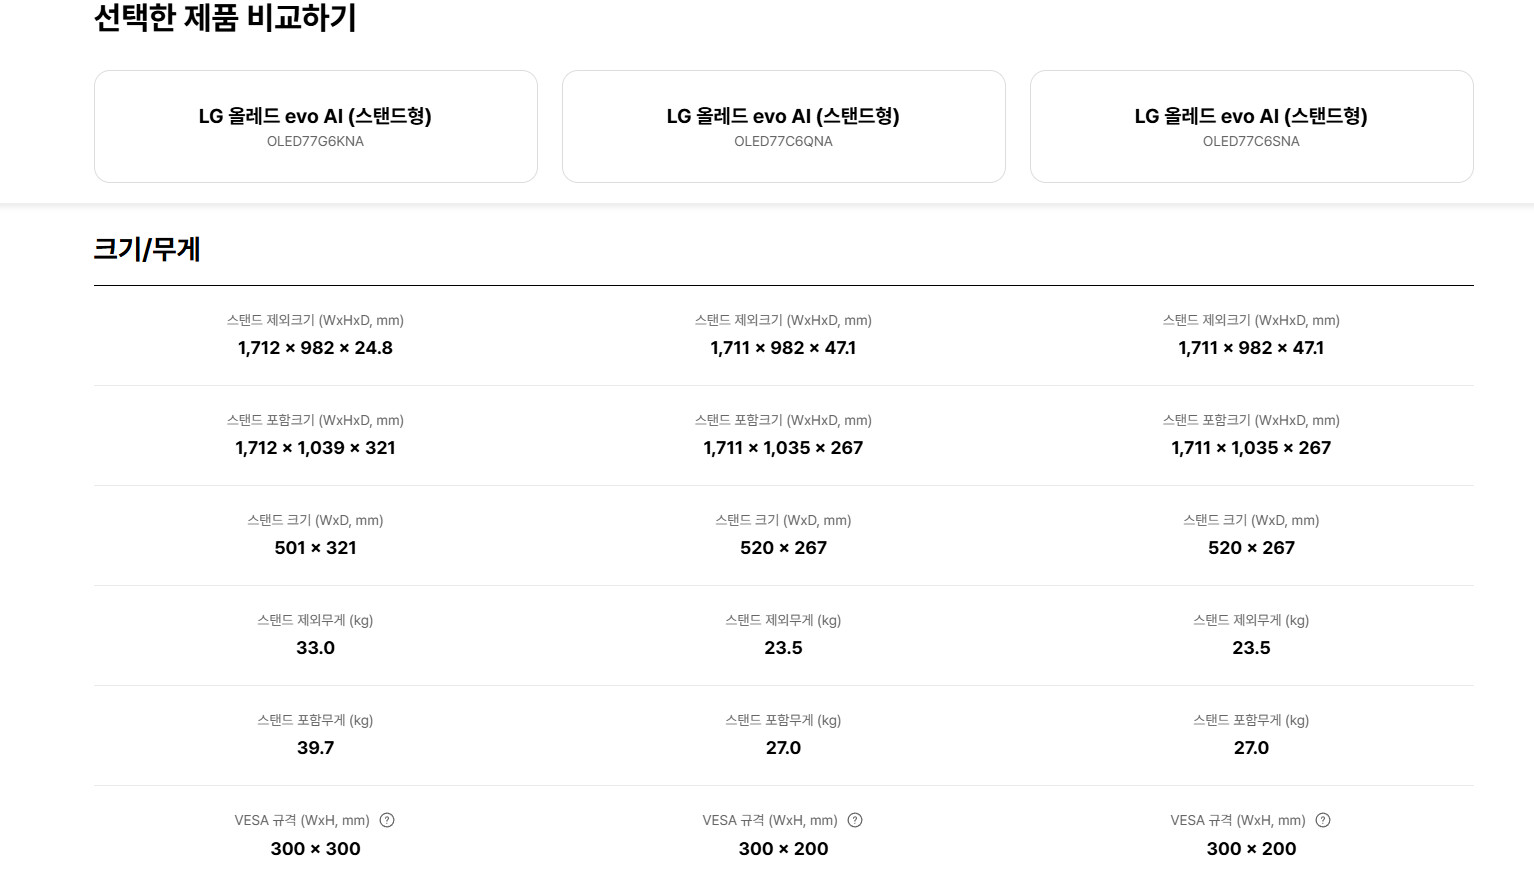Click the 선택한 제품 비교하기 page title
Viewport: 1534px width, 883px height.
pyautogui.click(x=225, y=18)
